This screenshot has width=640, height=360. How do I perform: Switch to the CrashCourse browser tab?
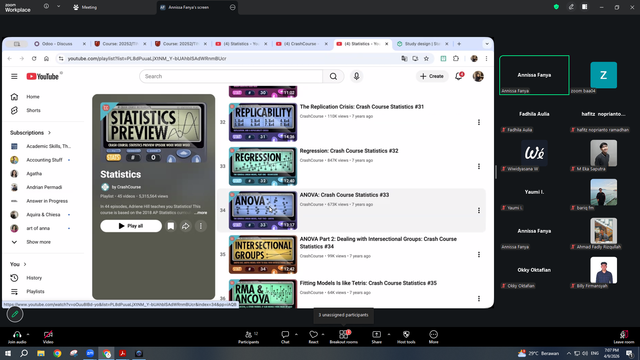click(302, 44)
